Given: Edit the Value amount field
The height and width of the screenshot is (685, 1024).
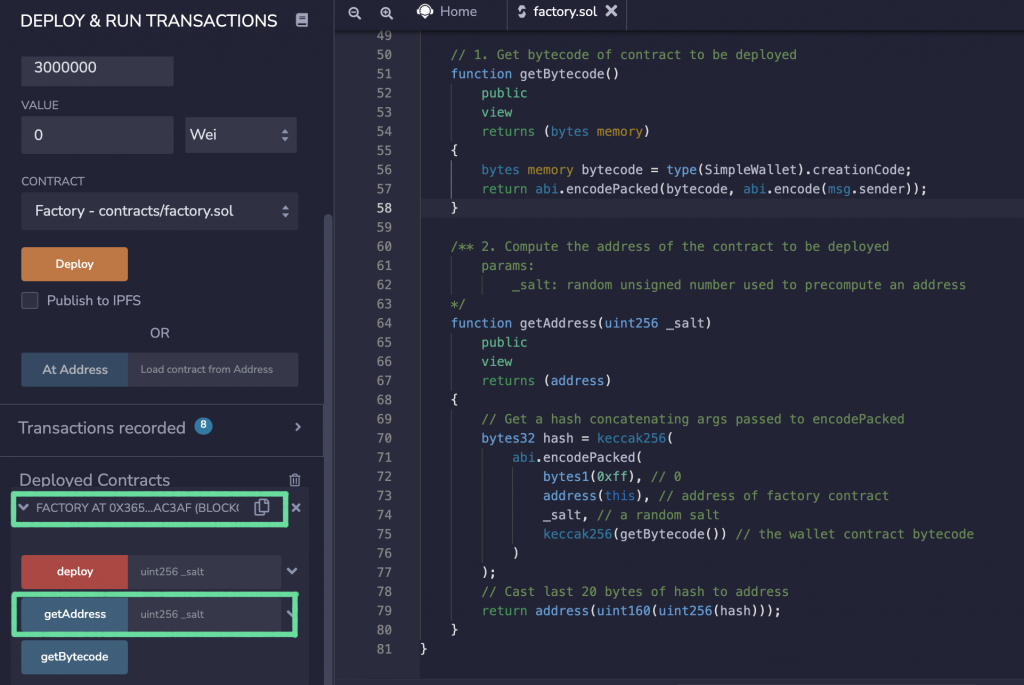Looking at the screenshot, I should pos(97,135).
